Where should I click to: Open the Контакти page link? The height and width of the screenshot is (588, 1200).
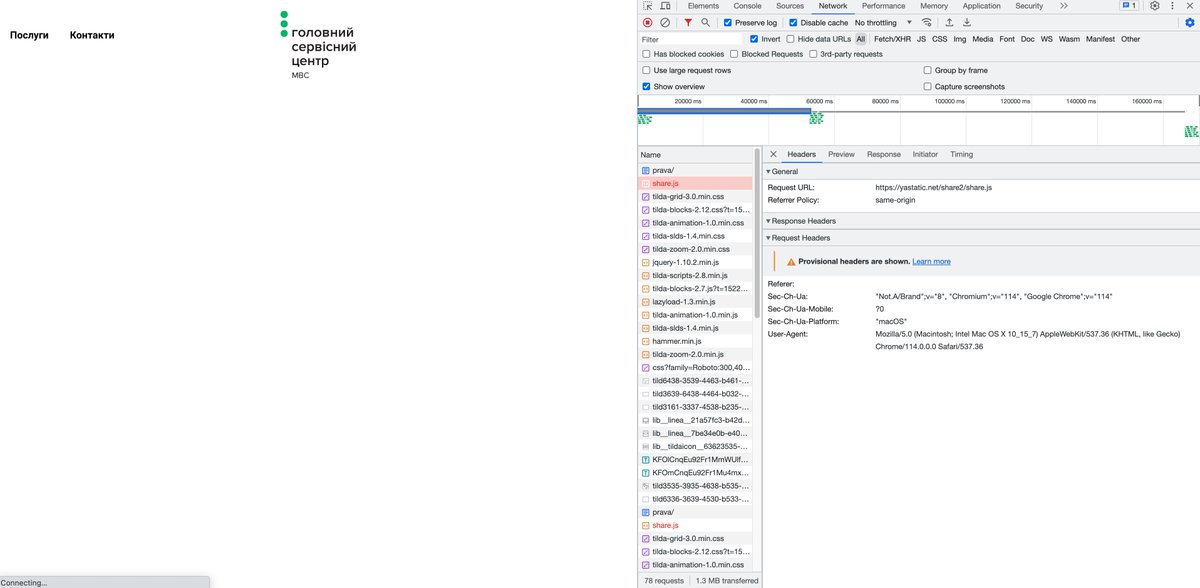coord(92,35)
